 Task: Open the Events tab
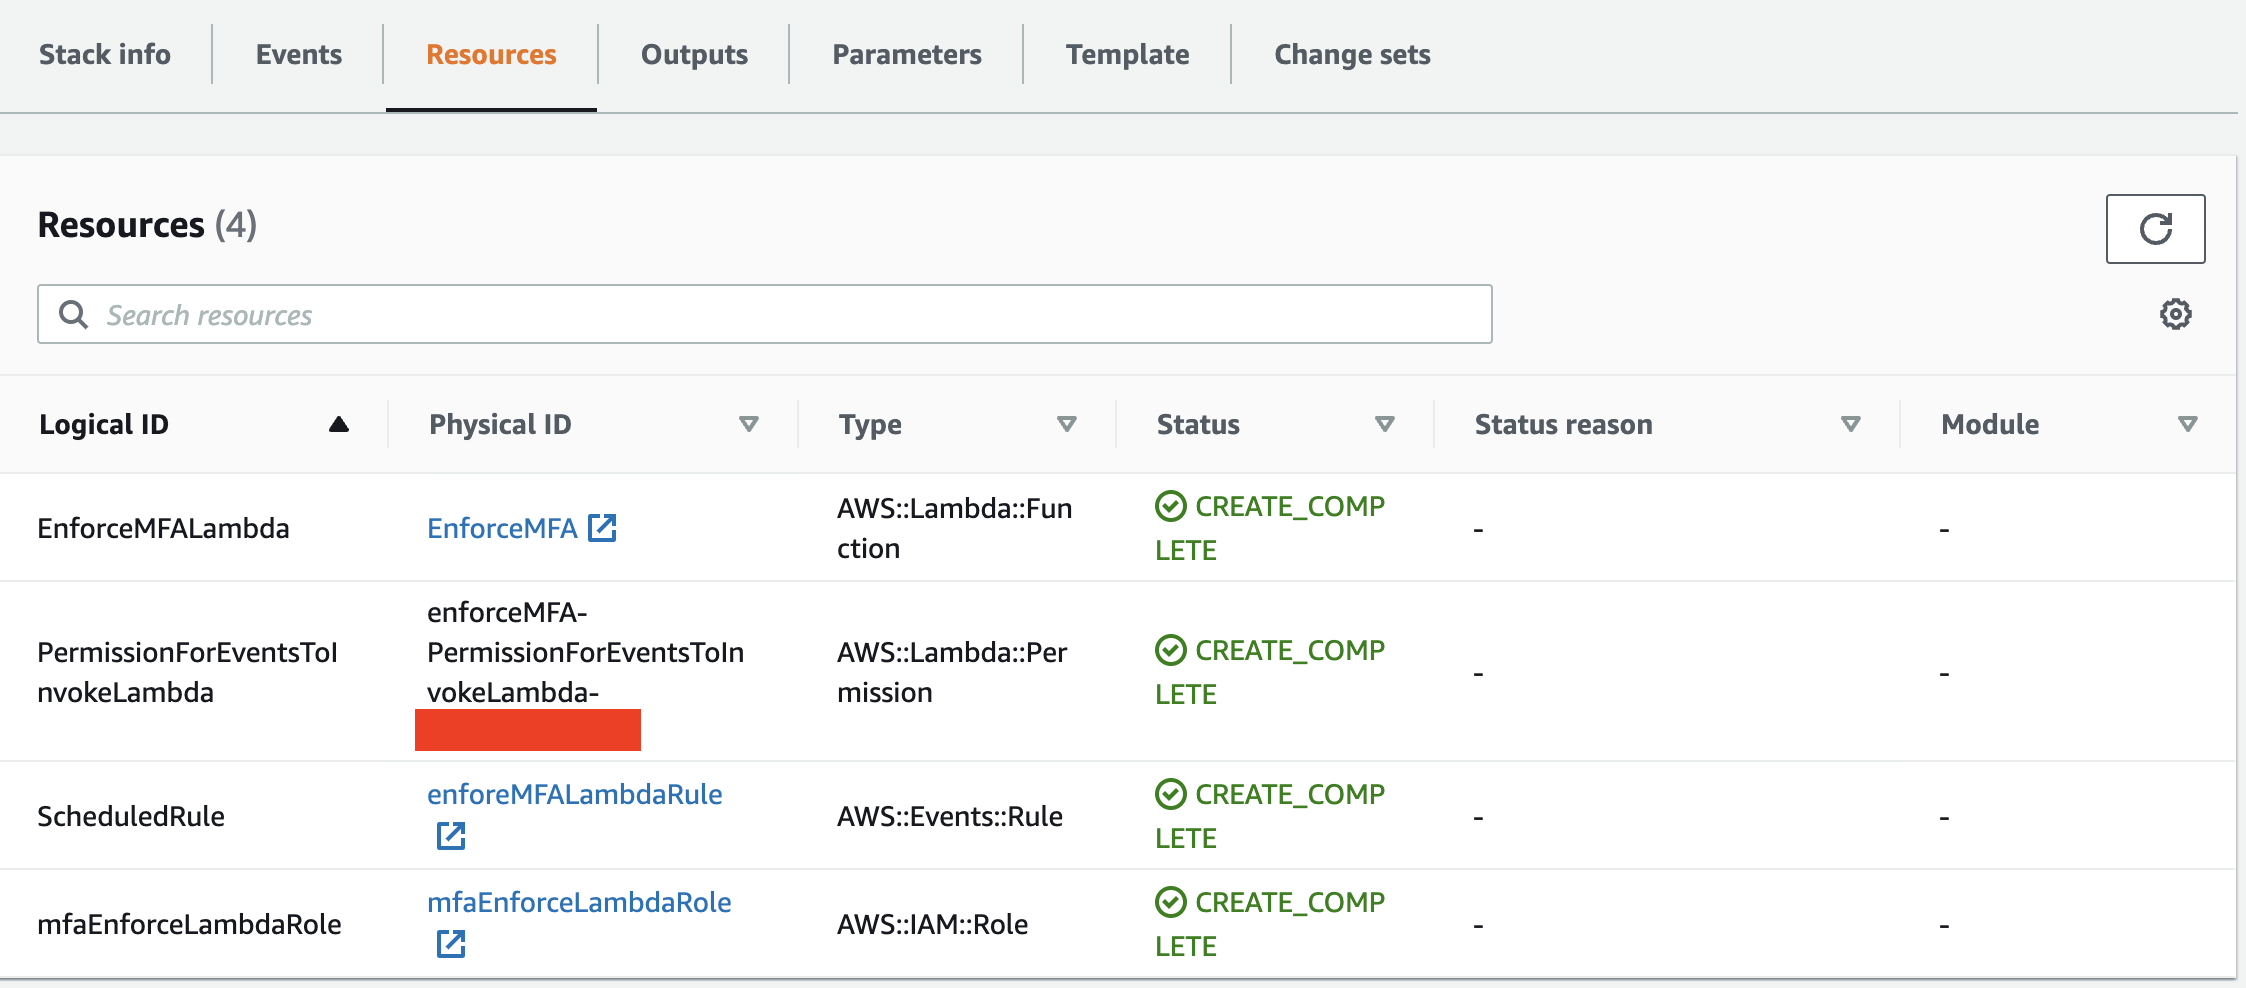[298, 55]
